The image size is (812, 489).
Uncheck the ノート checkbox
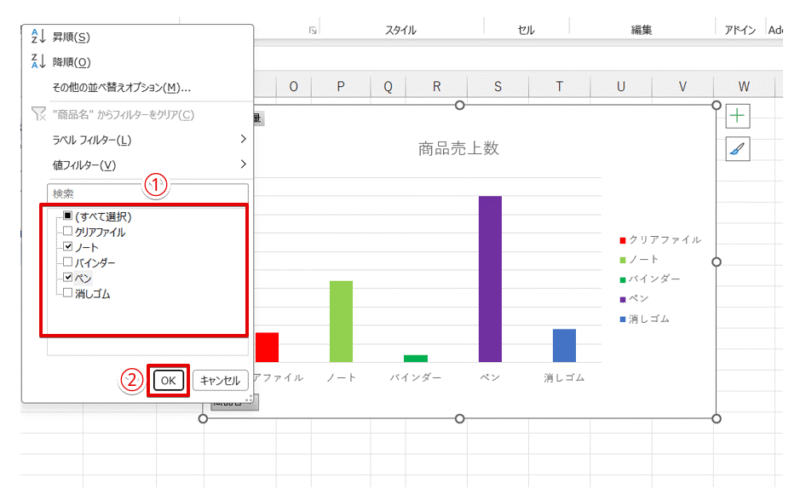coord(68,247)
